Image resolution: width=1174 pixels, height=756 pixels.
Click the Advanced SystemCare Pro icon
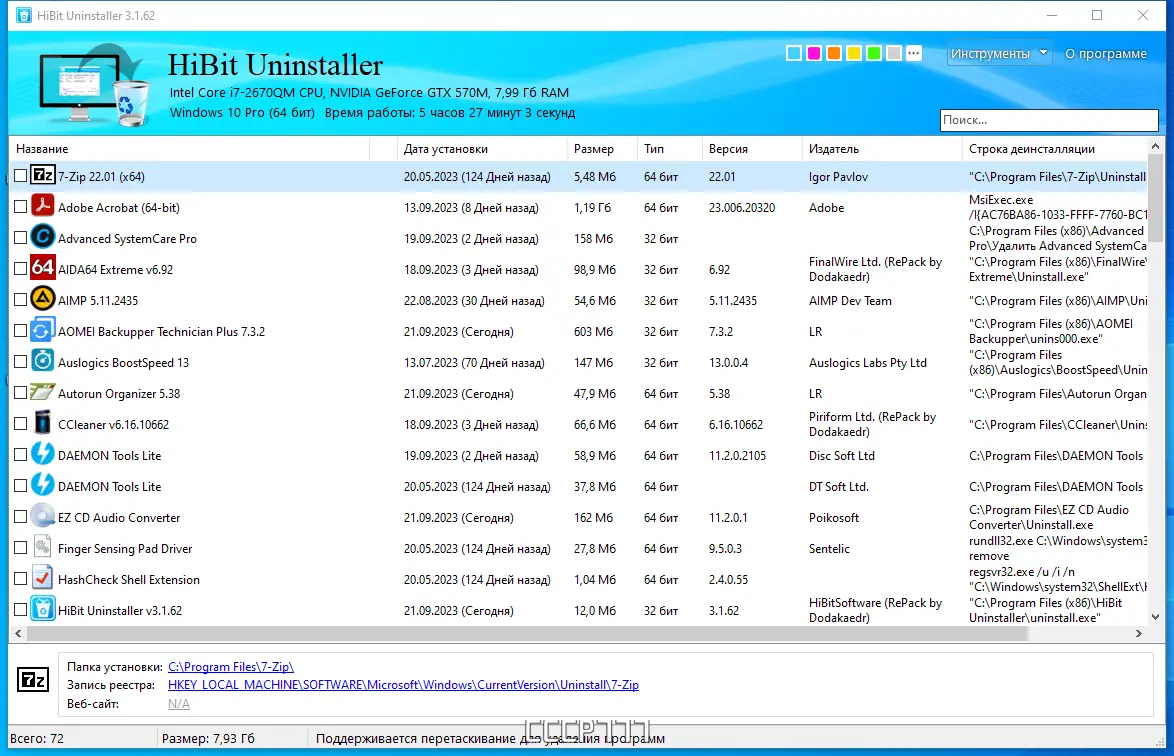42,238
